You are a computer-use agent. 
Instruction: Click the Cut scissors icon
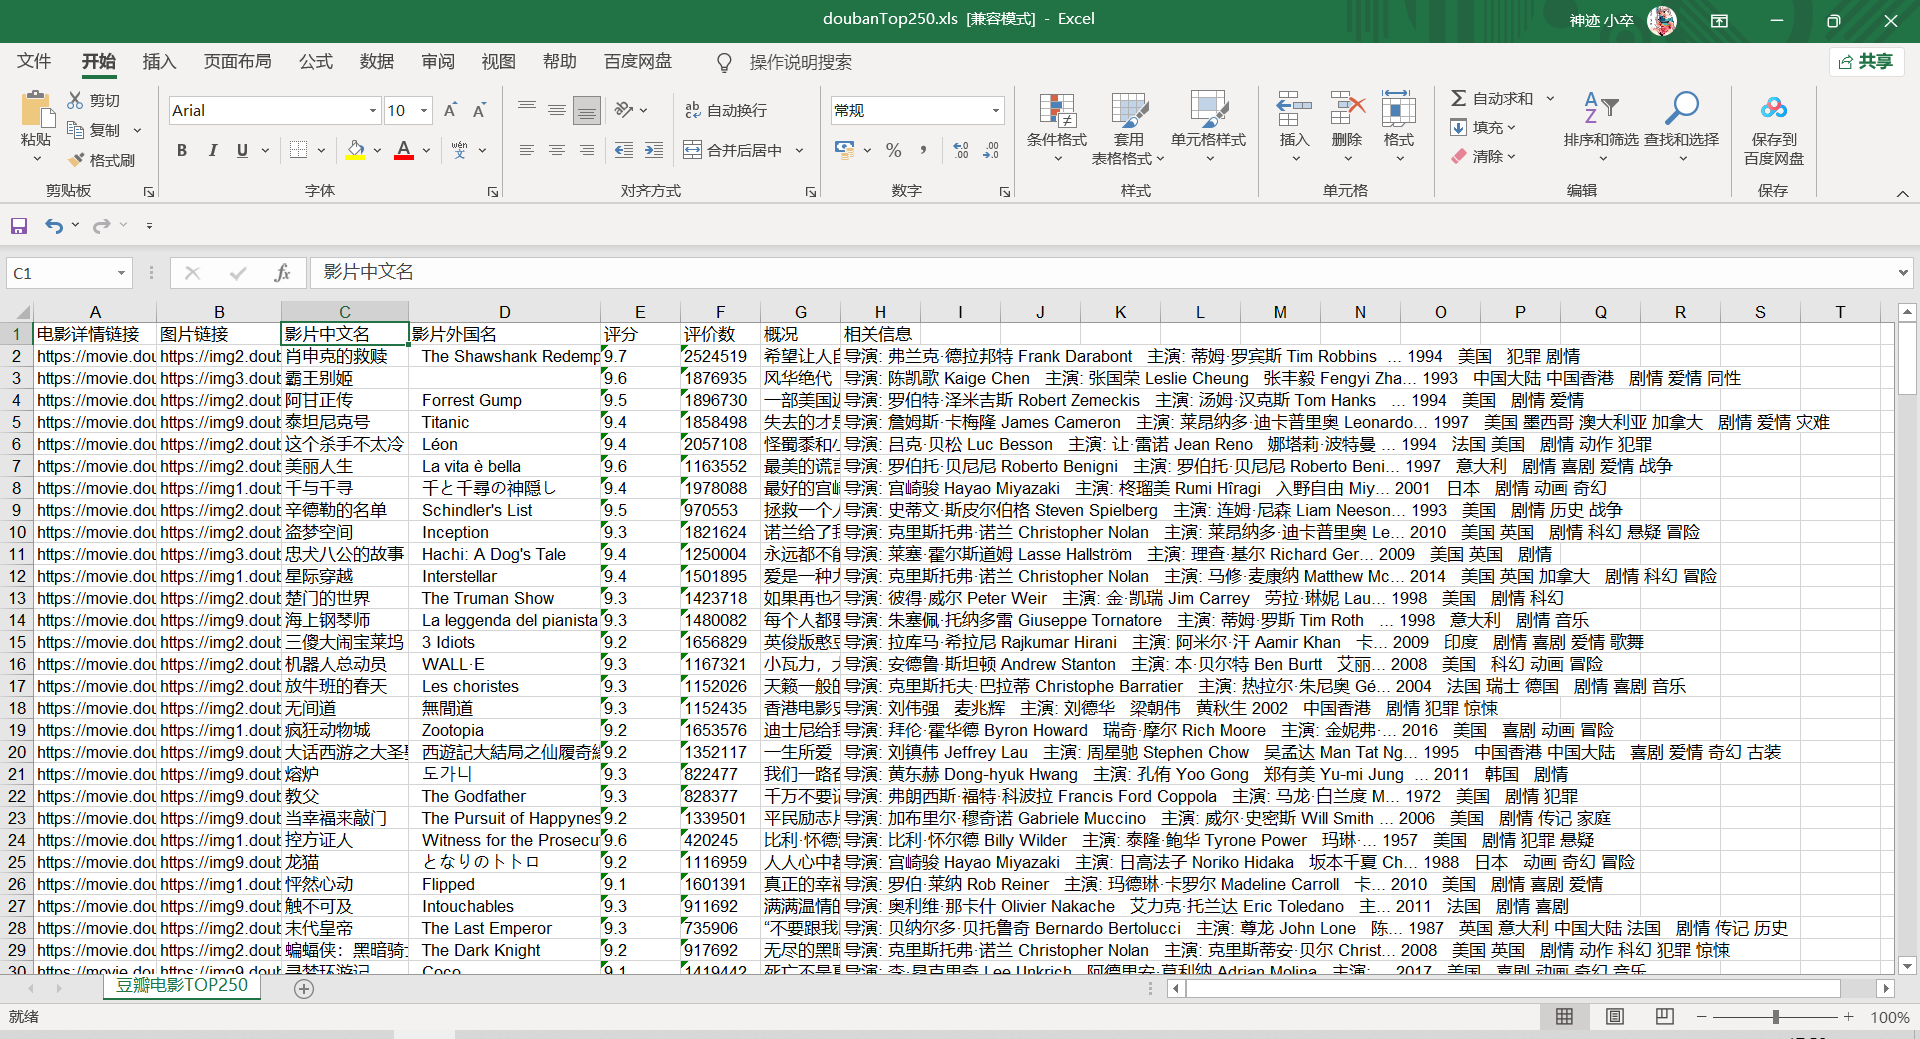(75, 100)
